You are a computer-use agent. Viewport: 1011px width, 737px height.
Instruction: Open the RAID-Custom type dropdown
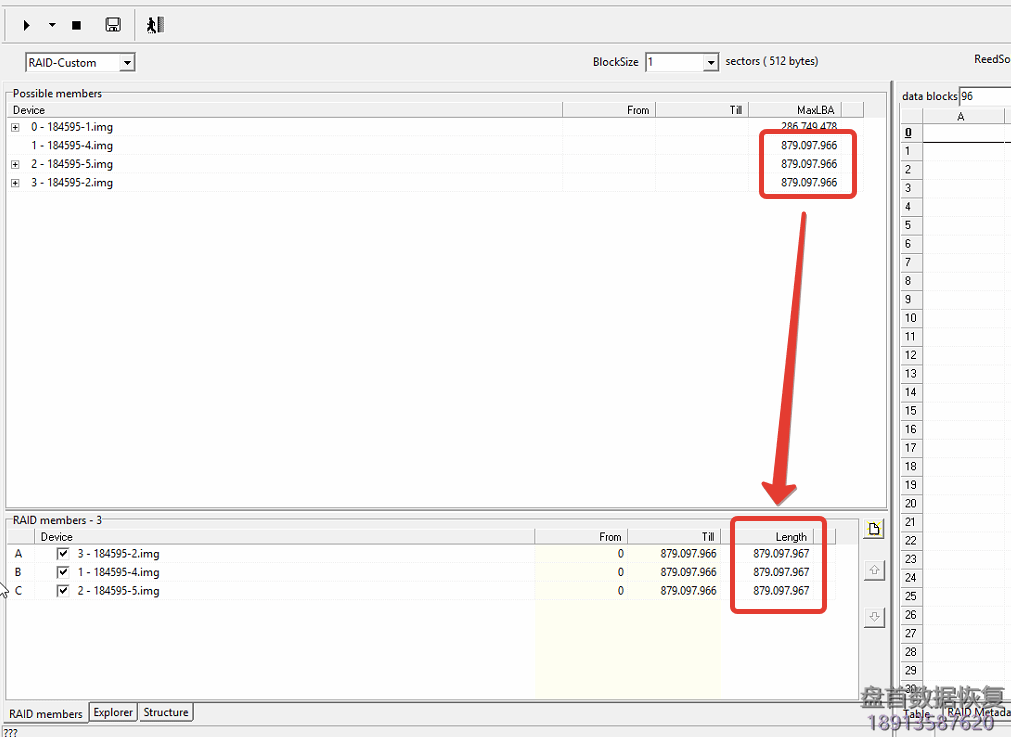tap(129, 61)
